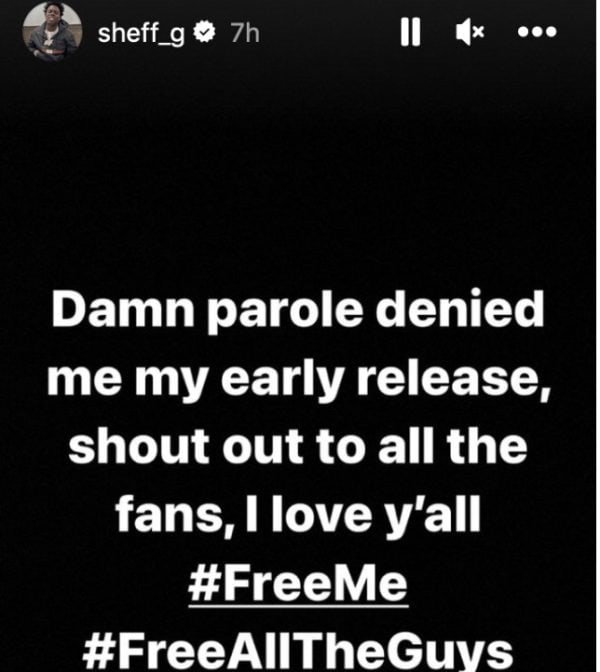Pause the story playback
This screenshot has width=600, height=672.
click(410, 32)
